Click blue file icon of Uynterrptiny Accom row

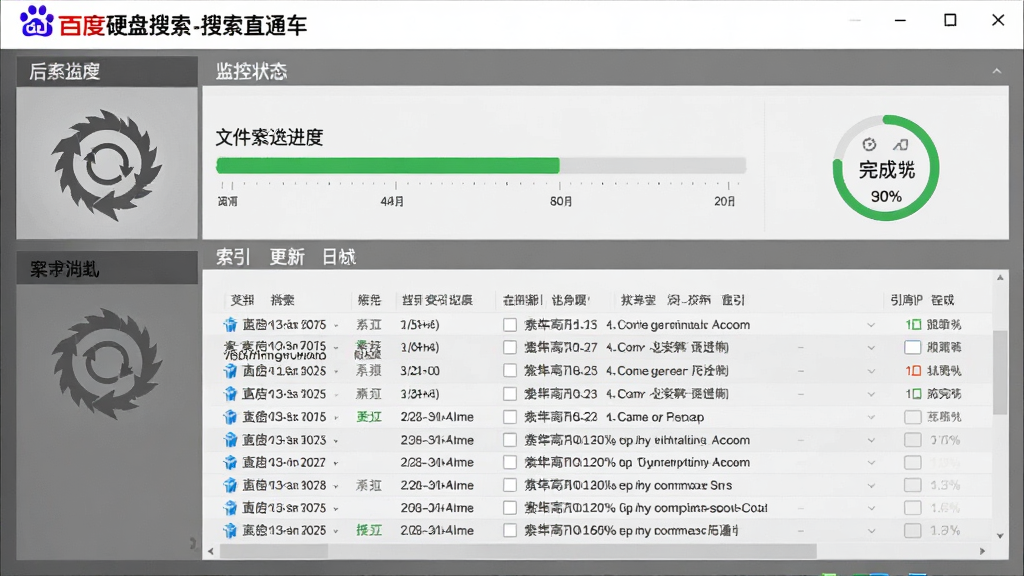click(x=230, y=462)
